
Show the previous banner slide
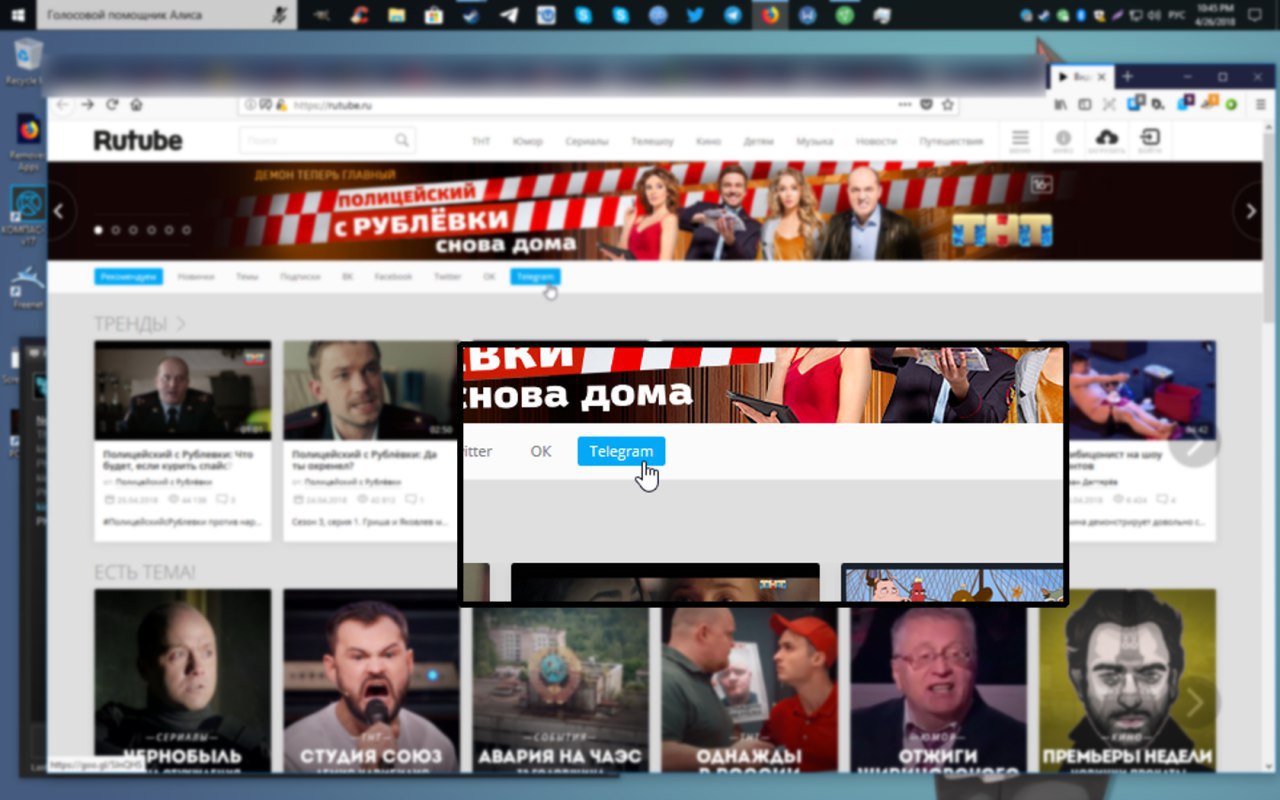(x=59, y=211)
